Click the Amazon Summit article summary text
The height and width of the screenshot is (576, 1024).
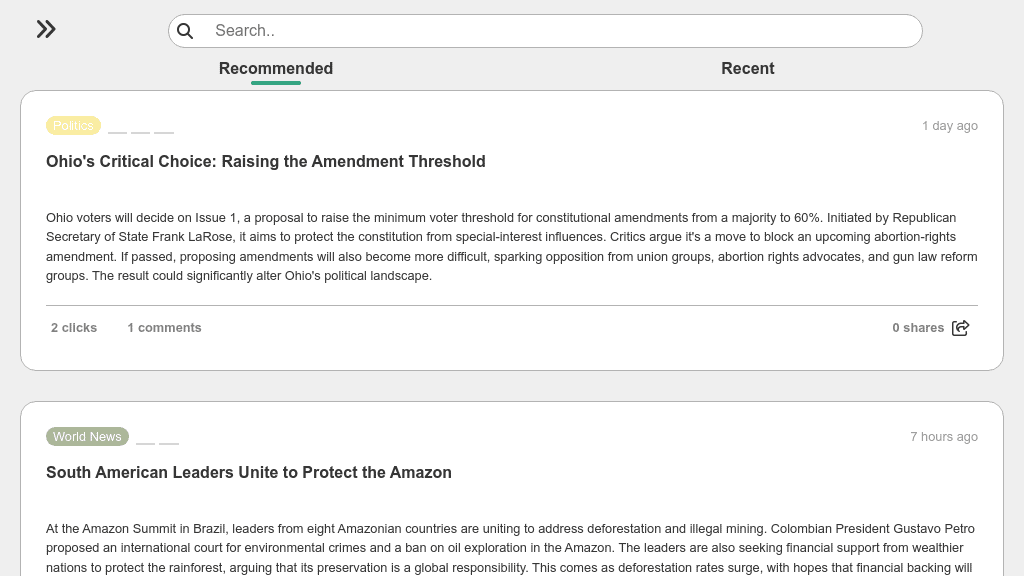tap(511, 548)
